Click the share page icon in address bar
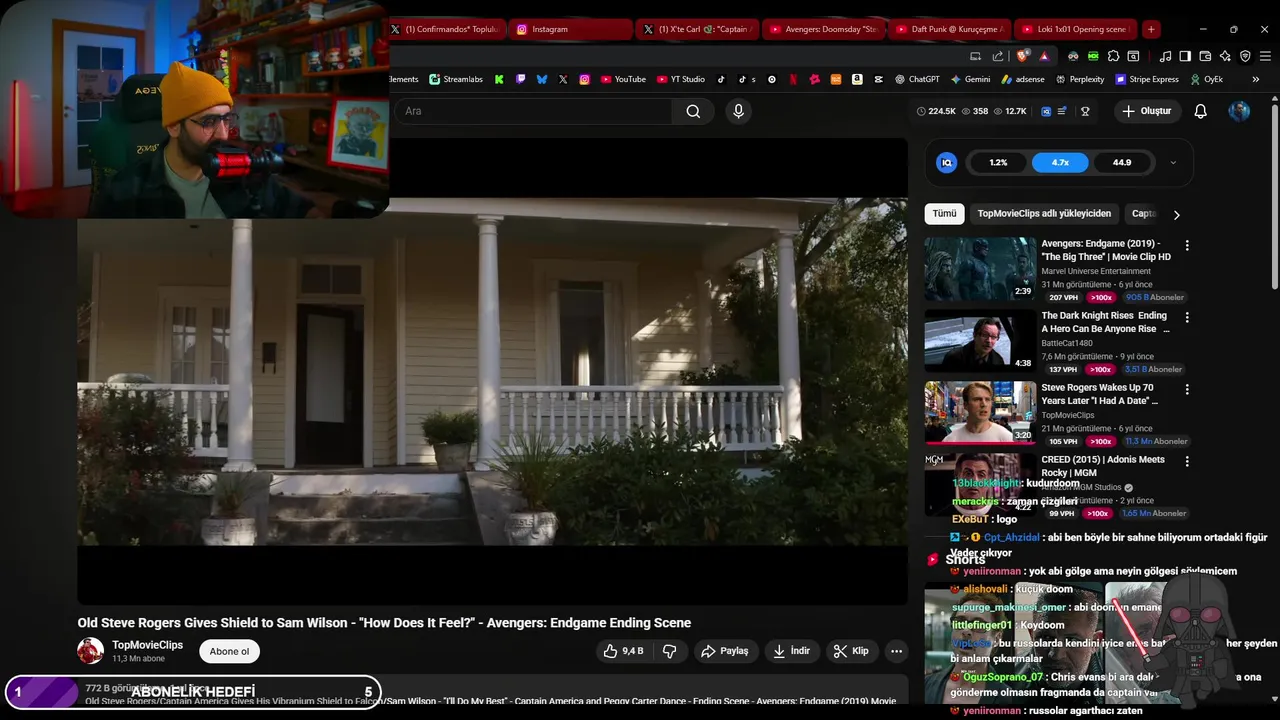The height and width of the screenshot is (720, 1280). (997, 56)
